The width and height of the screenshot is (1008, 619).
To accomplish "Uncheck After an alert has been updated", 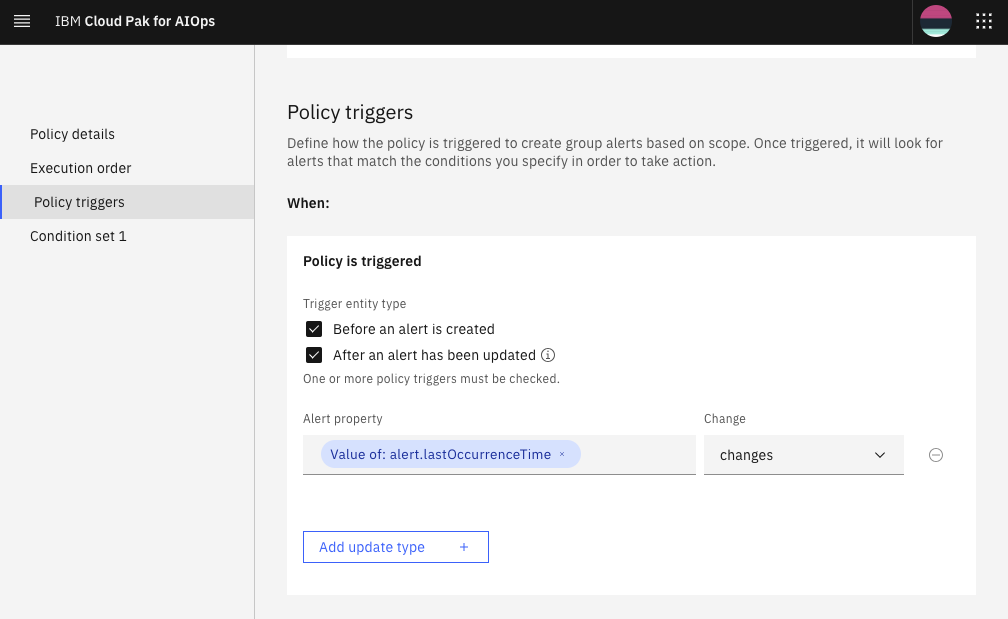I will pyautogui.click(x=314, y=355).
